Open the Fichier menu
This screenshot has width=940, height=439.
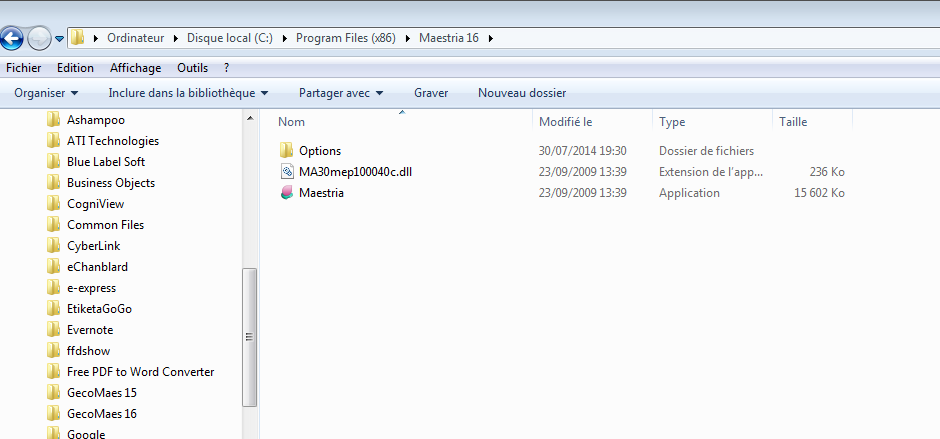point(24,68)
